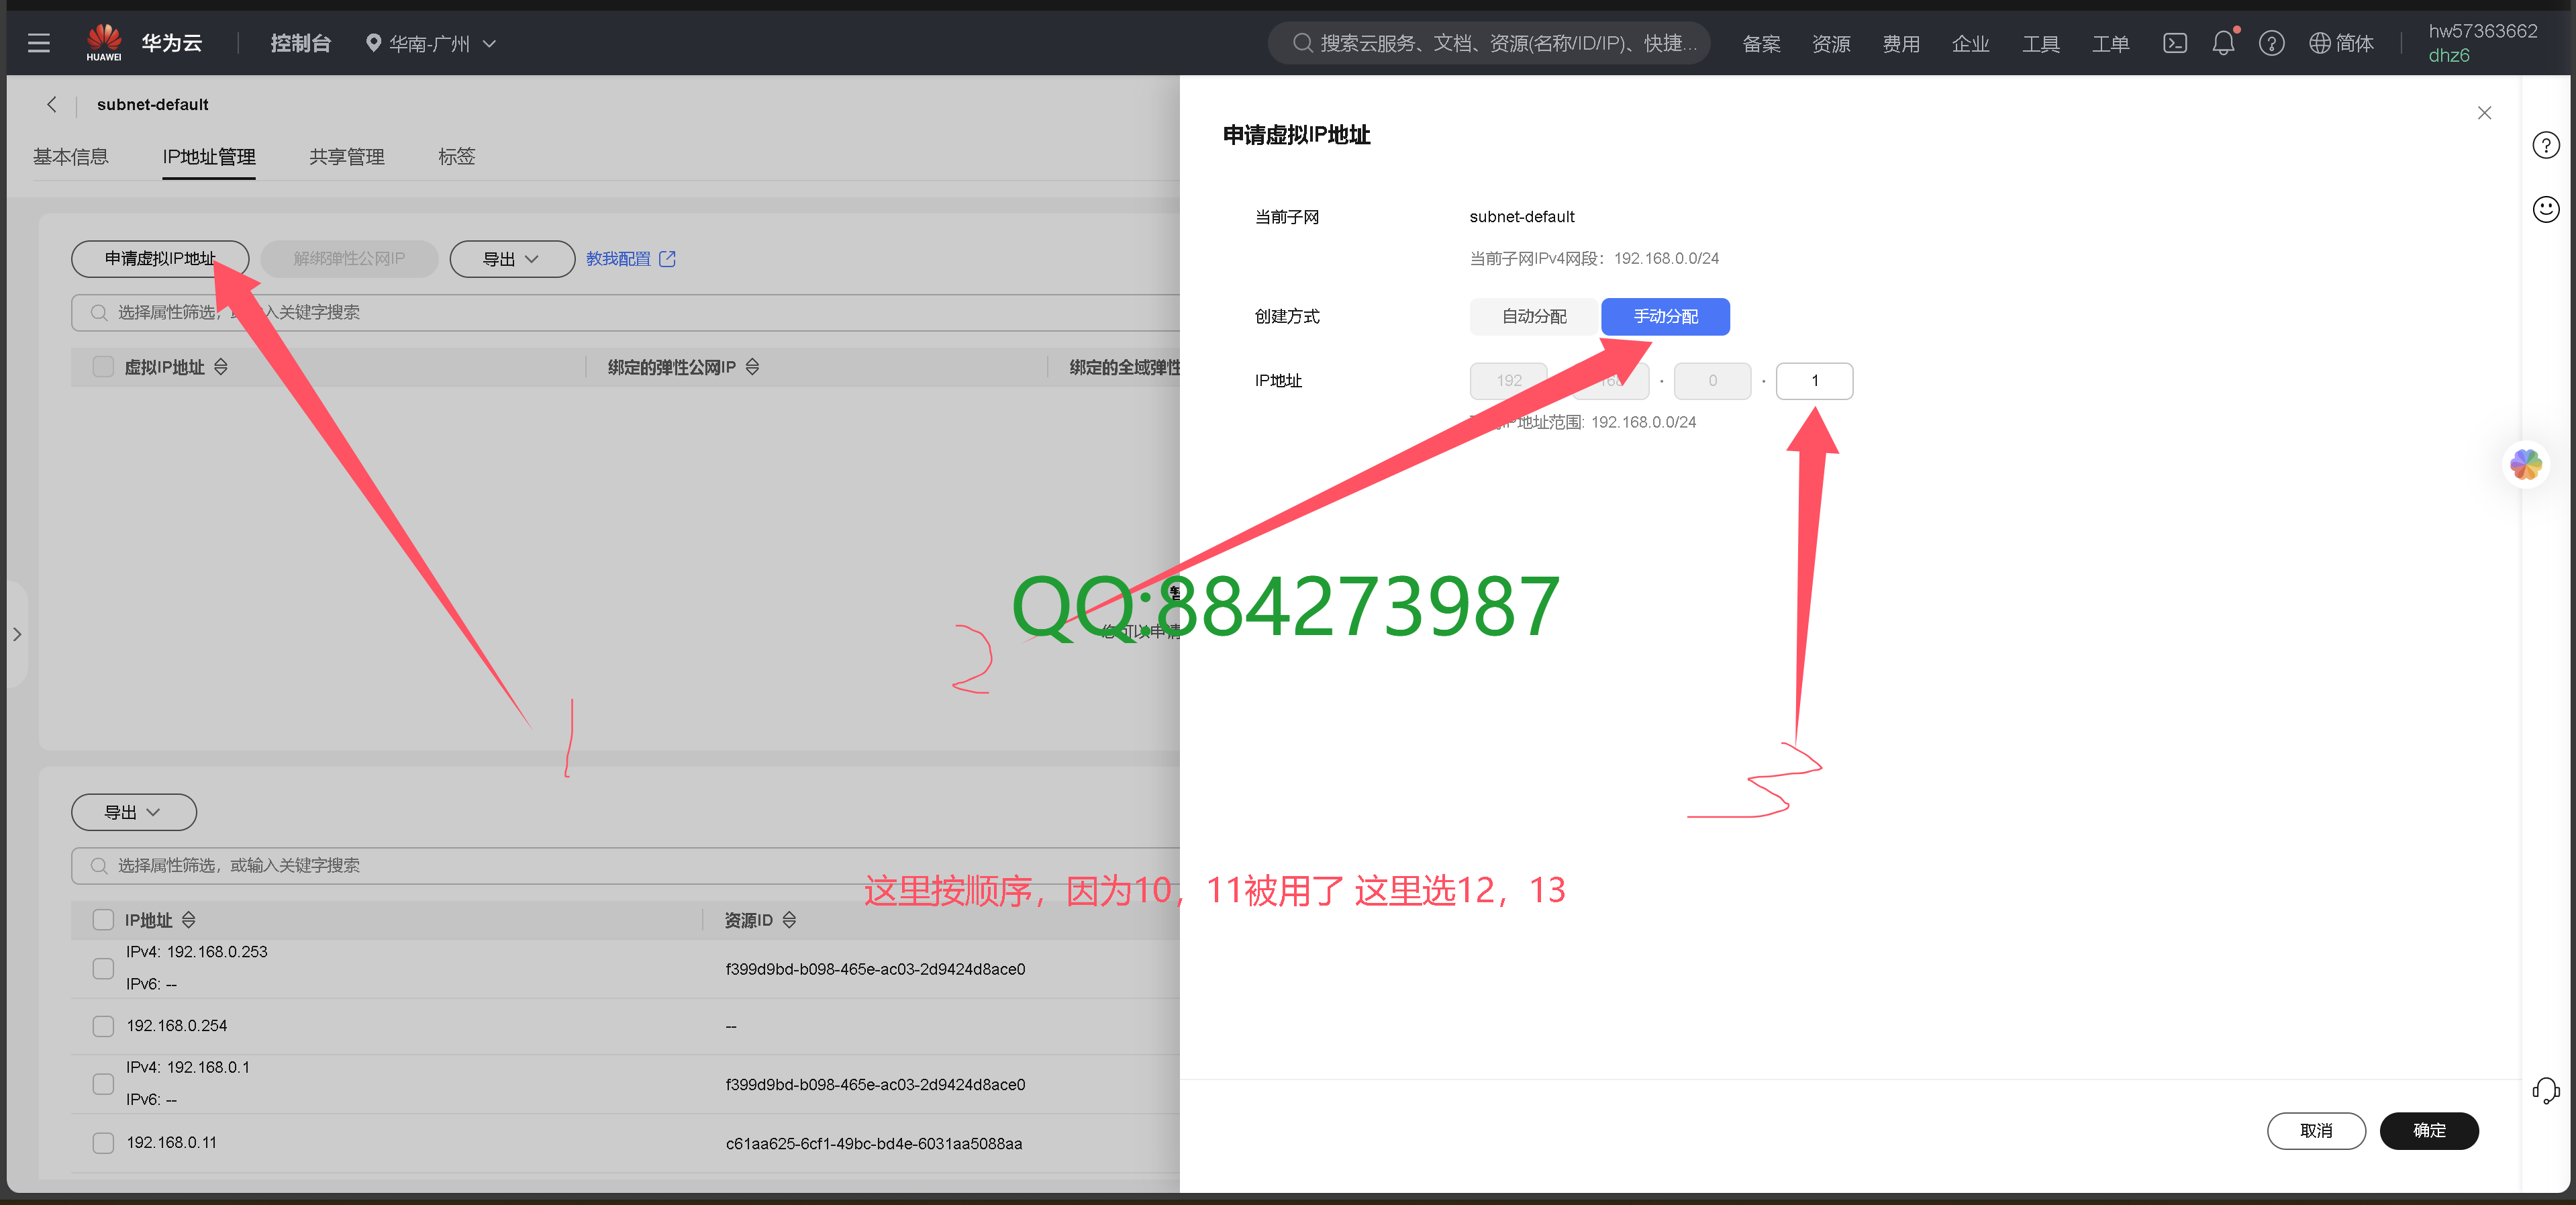Click 取消 to cancel

pyautogui.click(x=2316, y=1131)
